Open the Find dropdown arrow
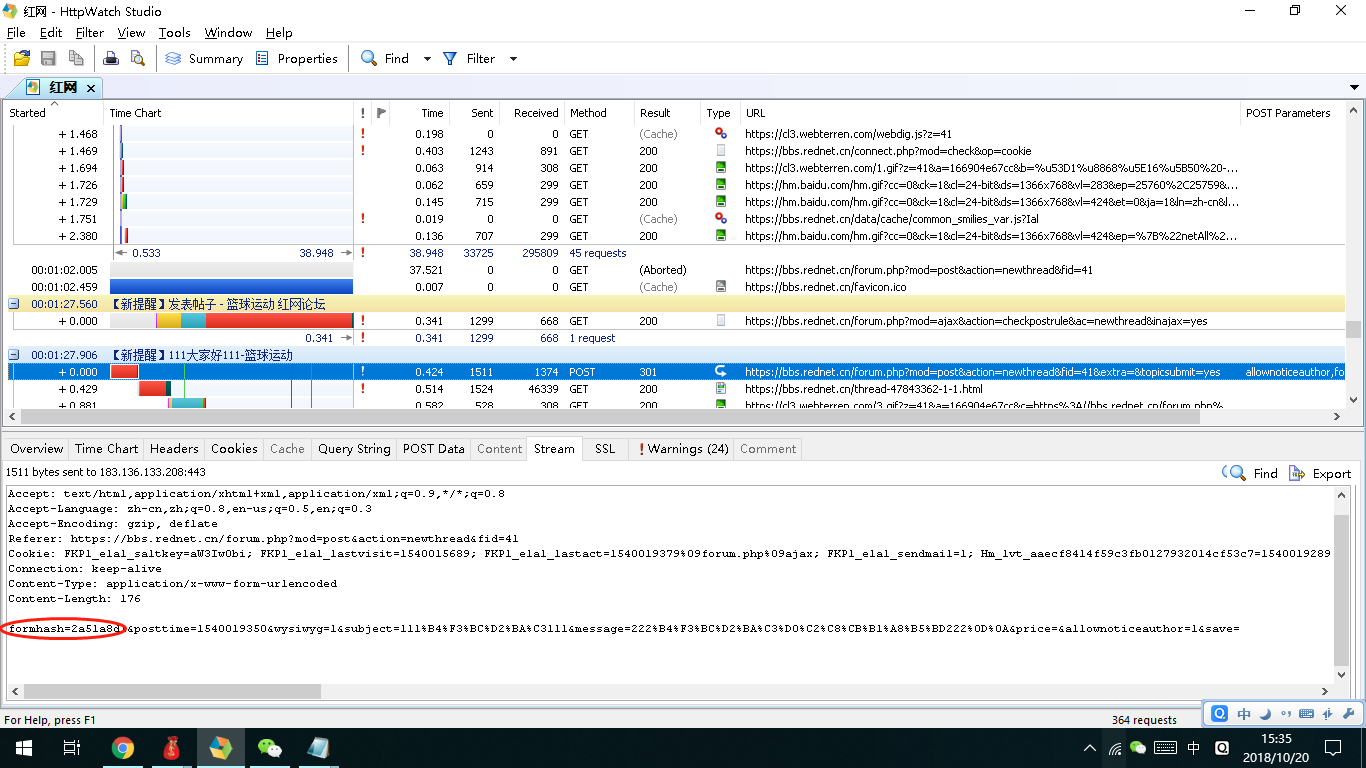The width and height of the screenshot is (1366, 768). (427, 59)
